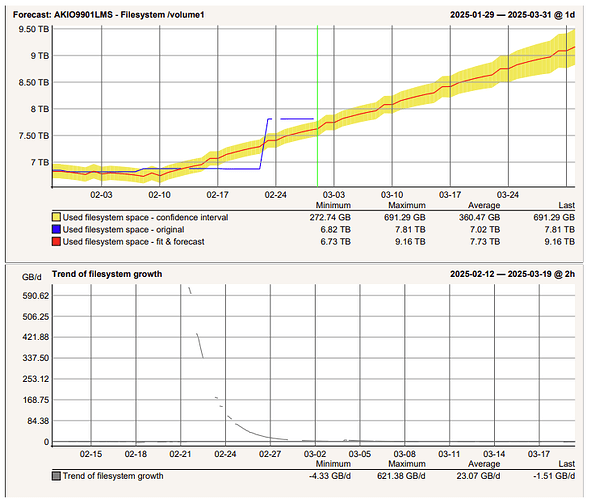
Task: Click the gray filesystem growth legend swatch
Action: [x=56, y=476]
